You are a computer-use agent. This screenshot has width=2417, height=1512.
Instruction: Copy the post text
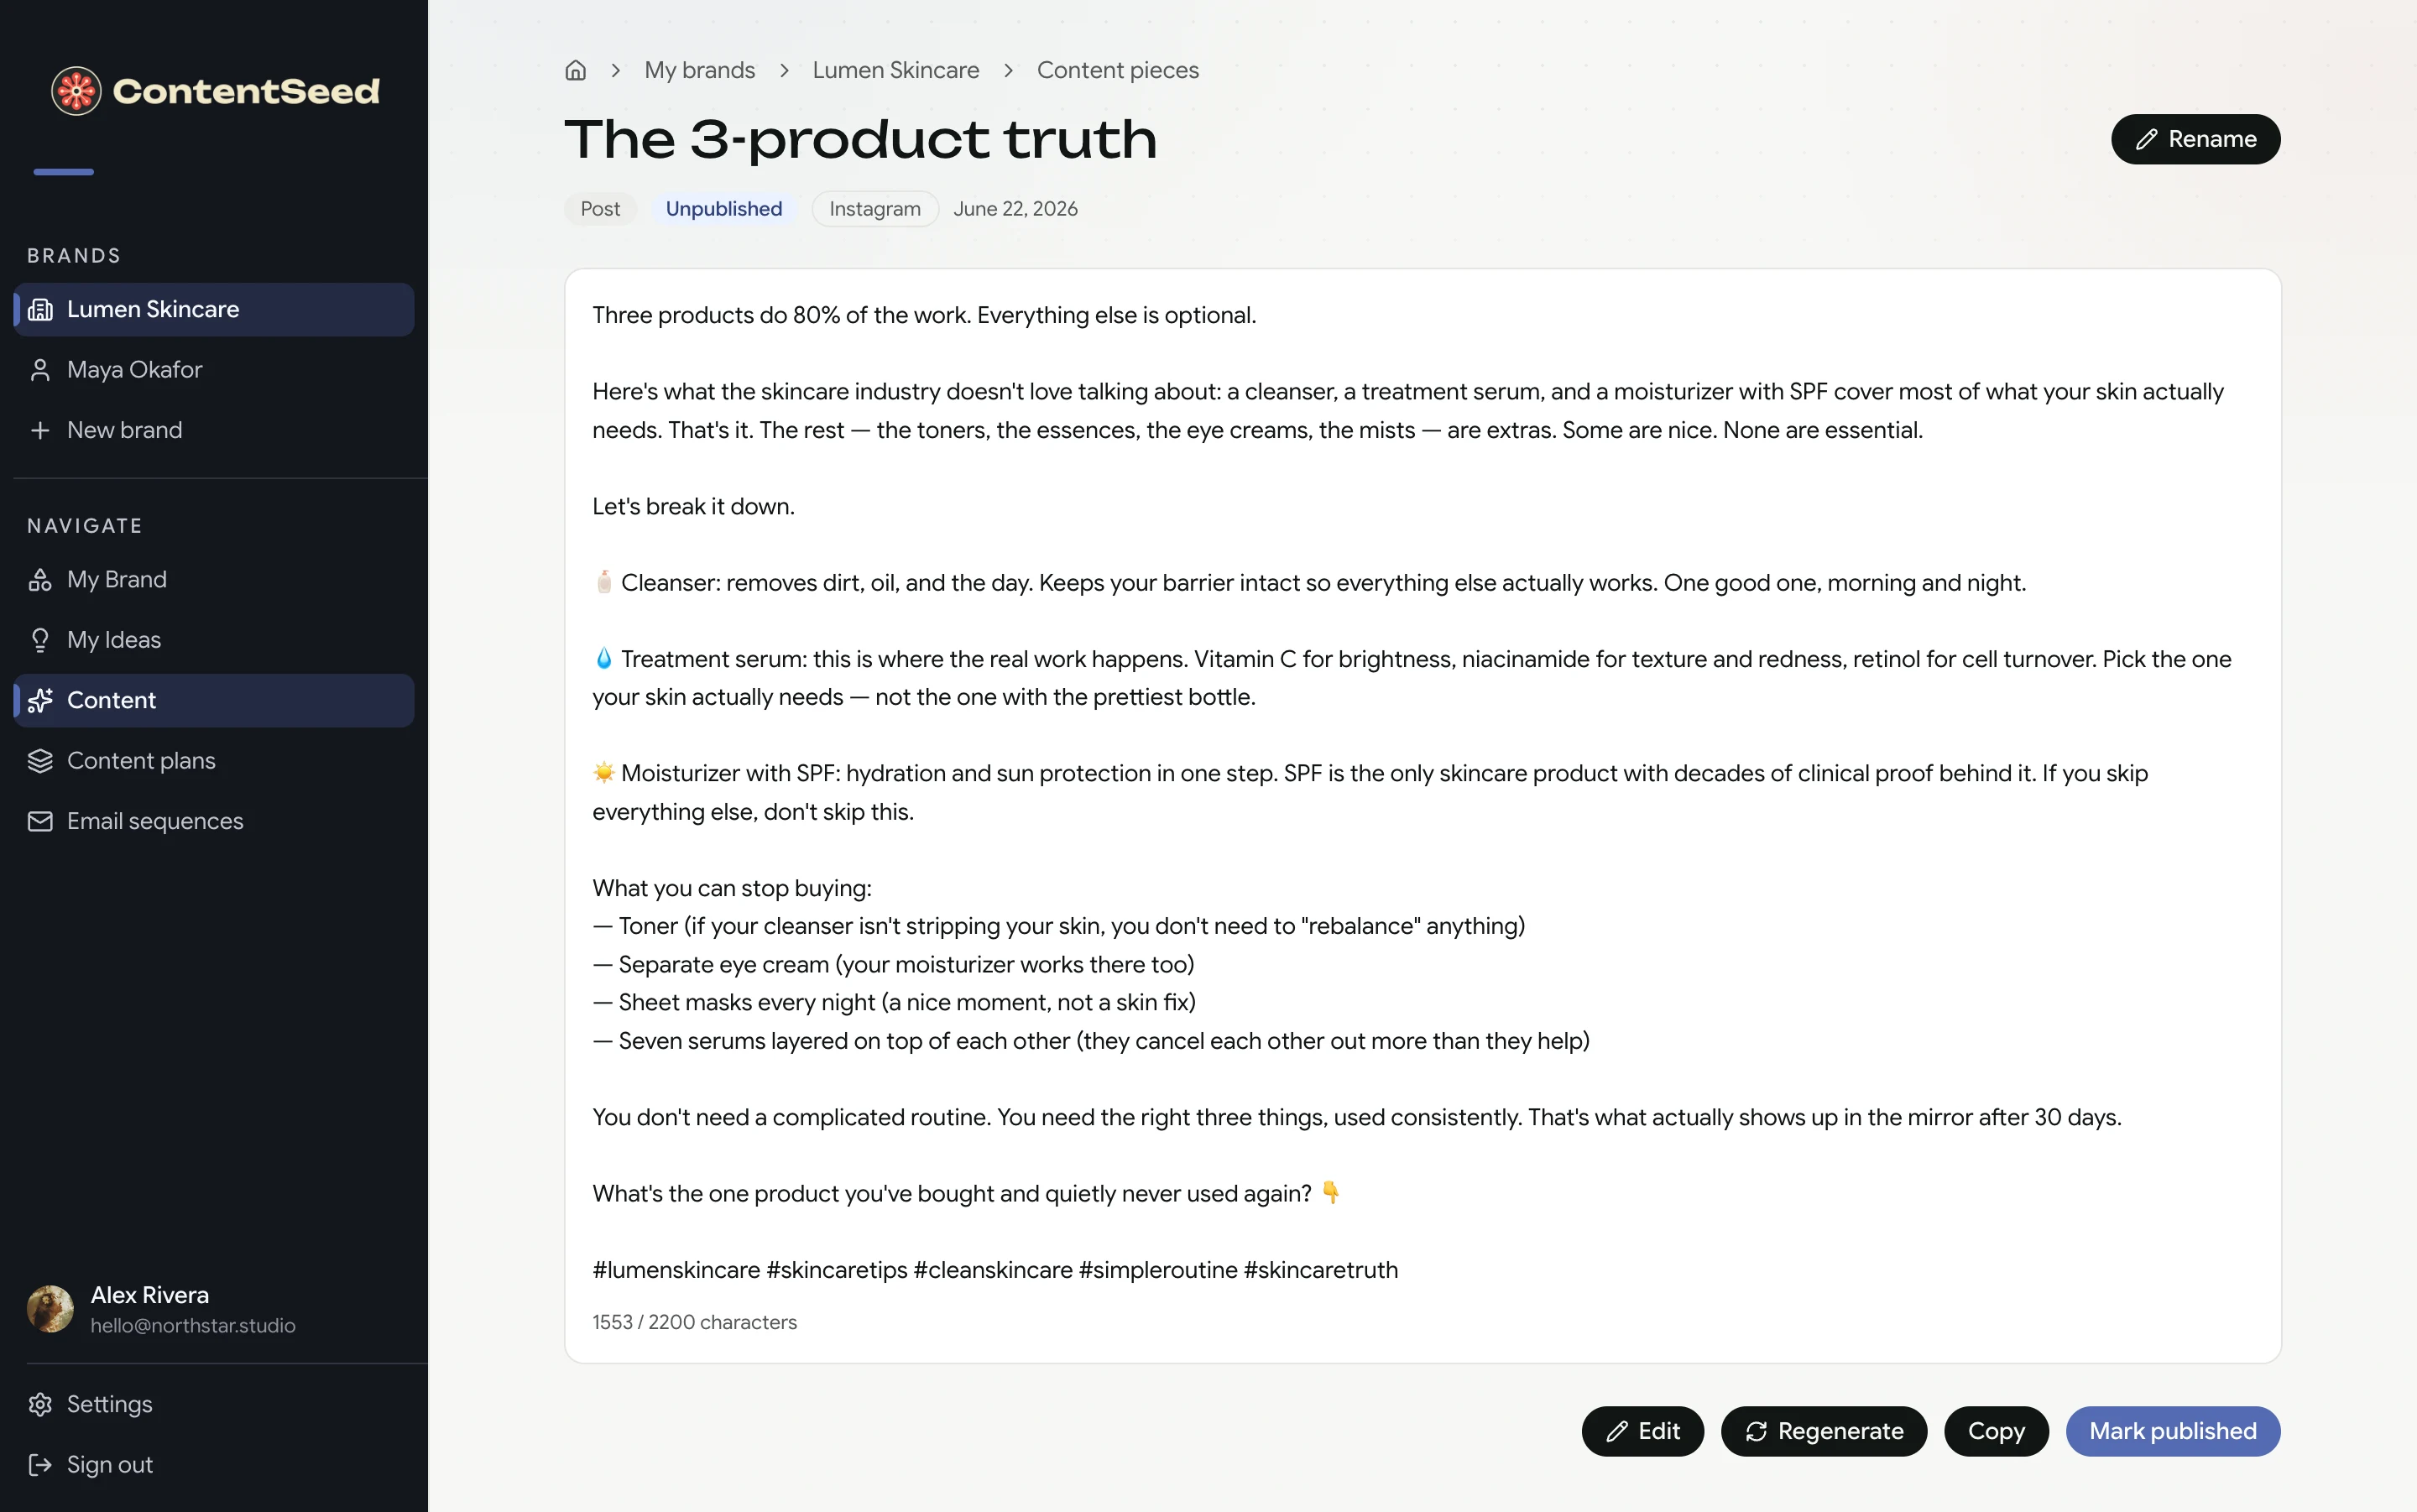pyautogui.click(x=1996, y=1431)
